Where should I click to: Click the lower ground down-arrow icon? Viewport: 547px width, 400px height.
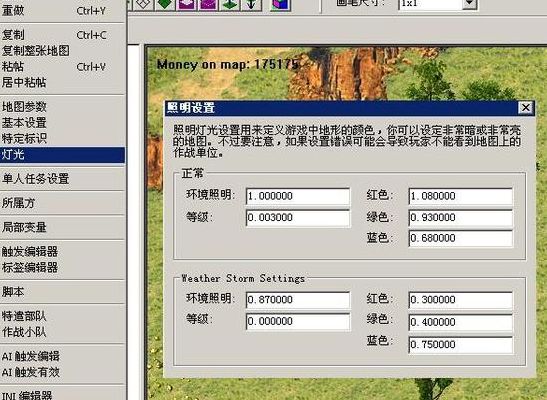[x=252, y=5]
